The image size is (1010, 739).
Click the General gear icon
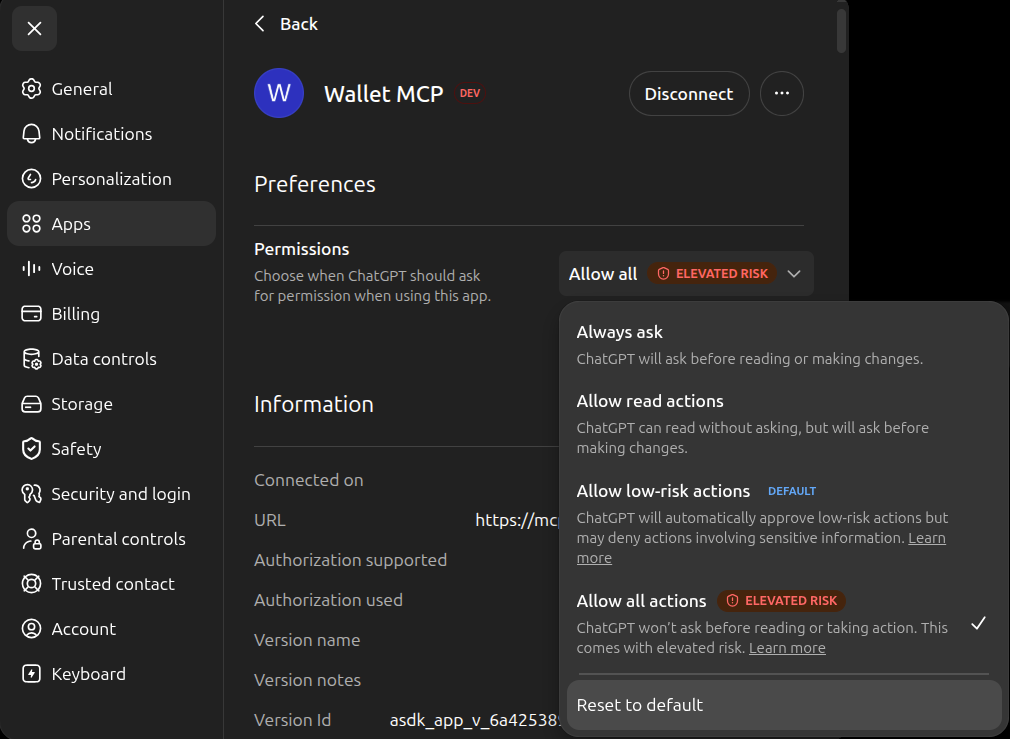(x=31, y=89)
